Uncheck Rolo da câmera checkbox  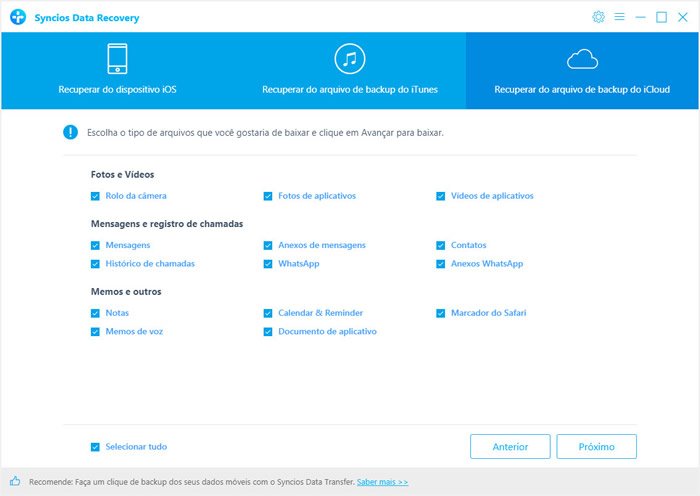[95, 196]
